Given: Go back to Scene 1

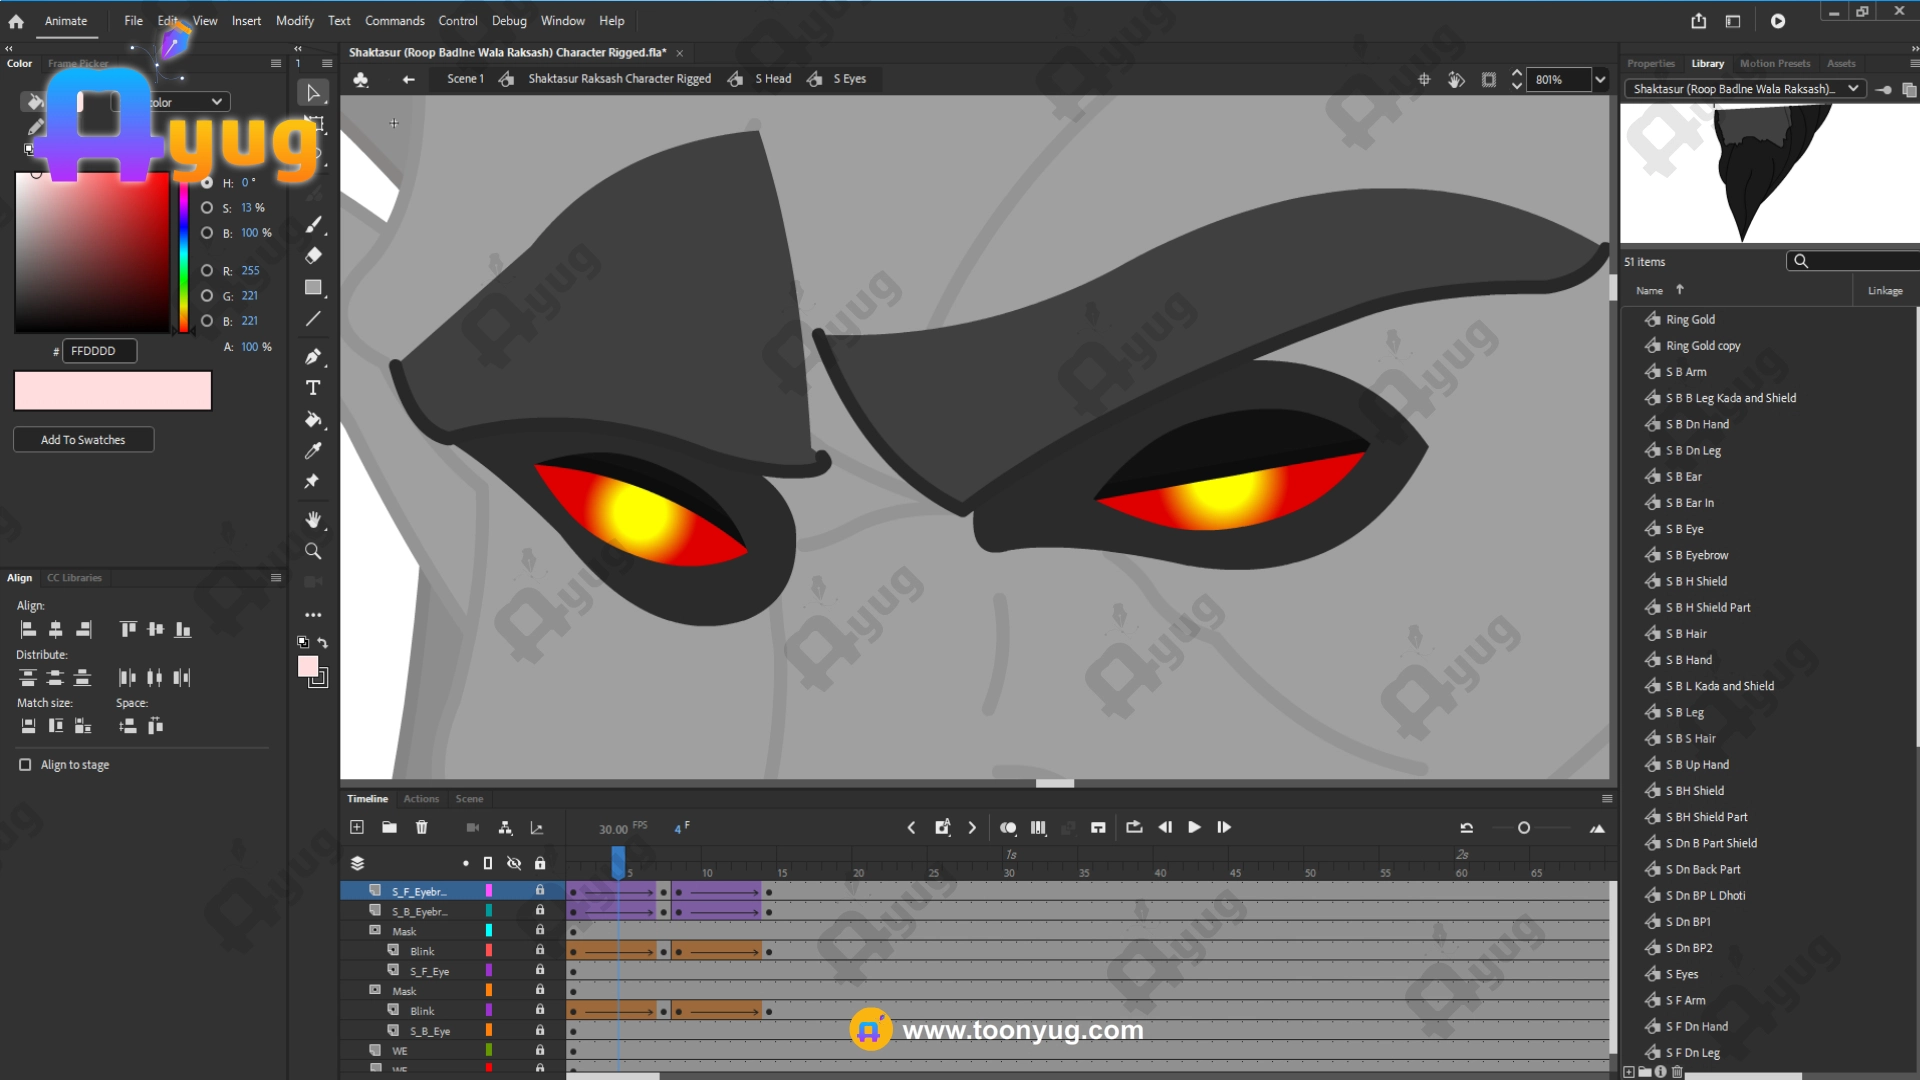Looking at the screenshot, I should [x=465, y=79].
